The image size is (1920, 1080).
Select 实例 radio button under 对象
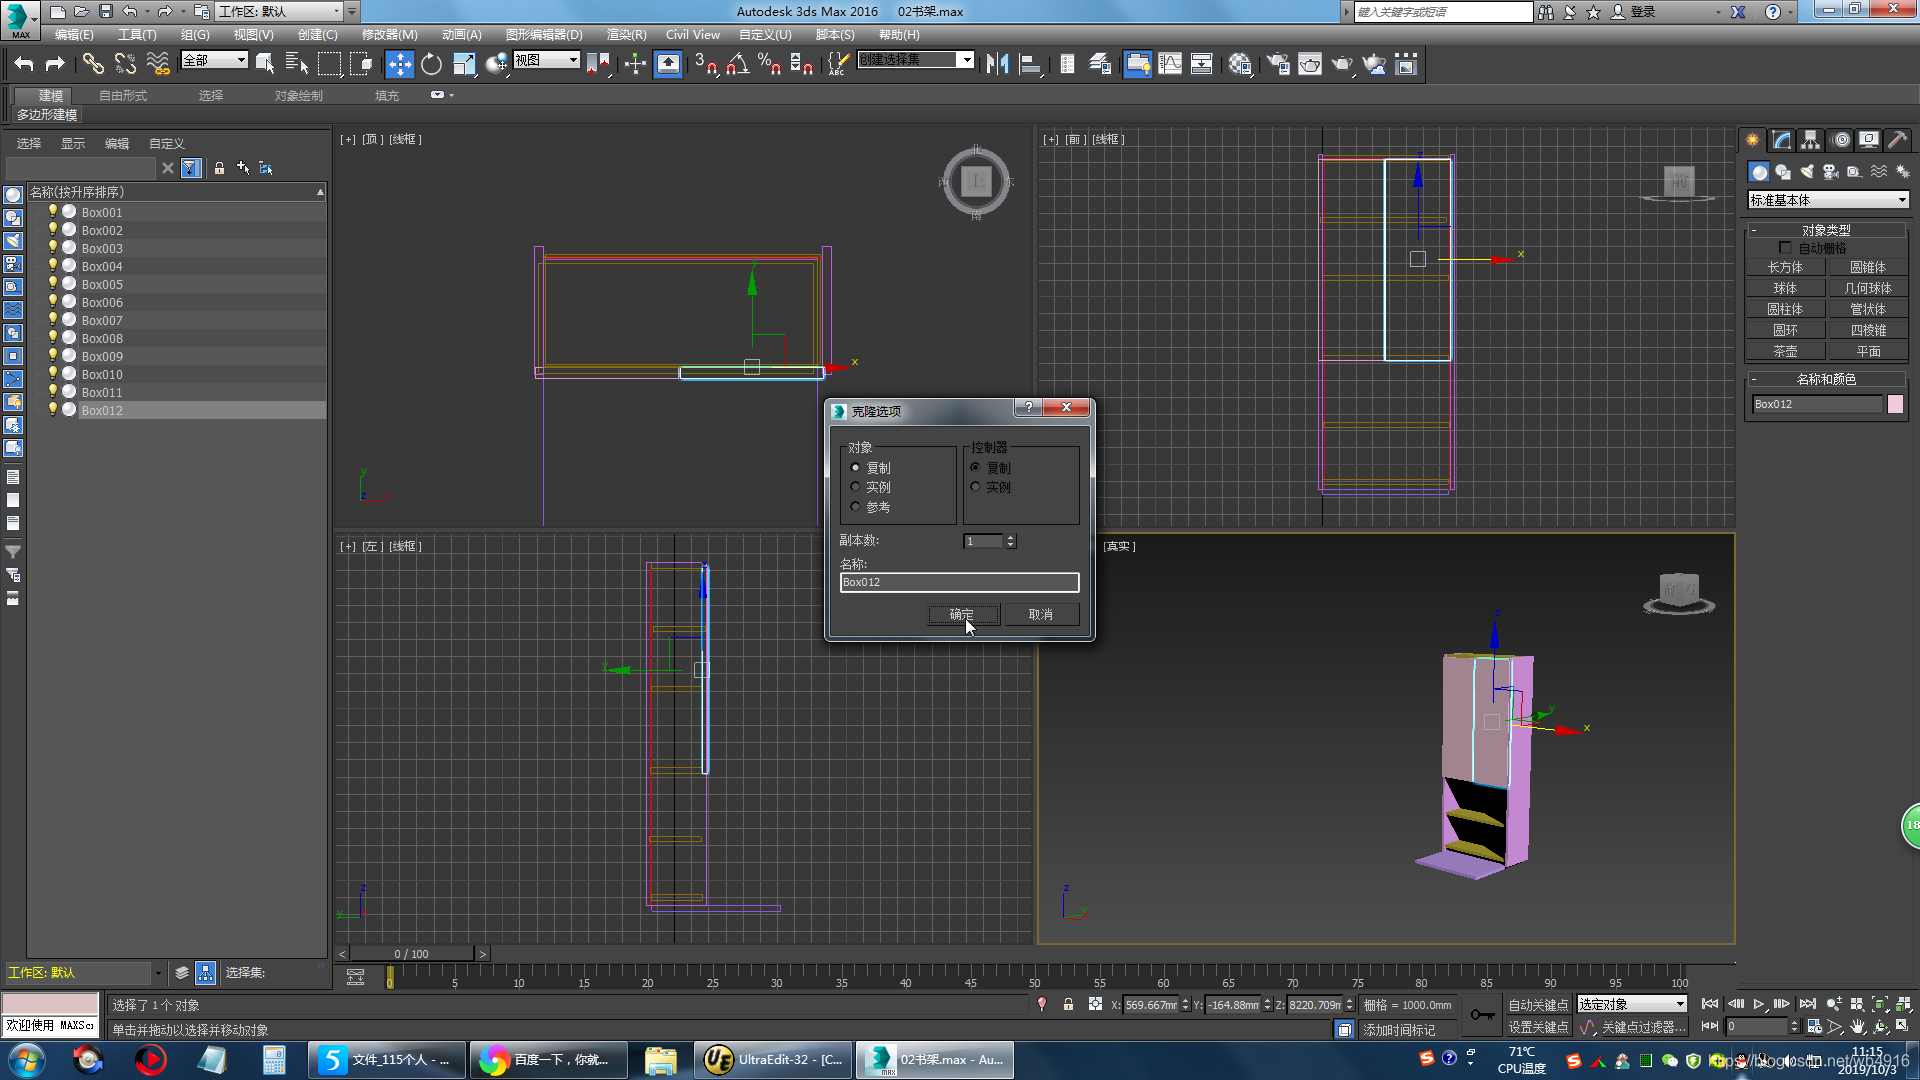856,487
